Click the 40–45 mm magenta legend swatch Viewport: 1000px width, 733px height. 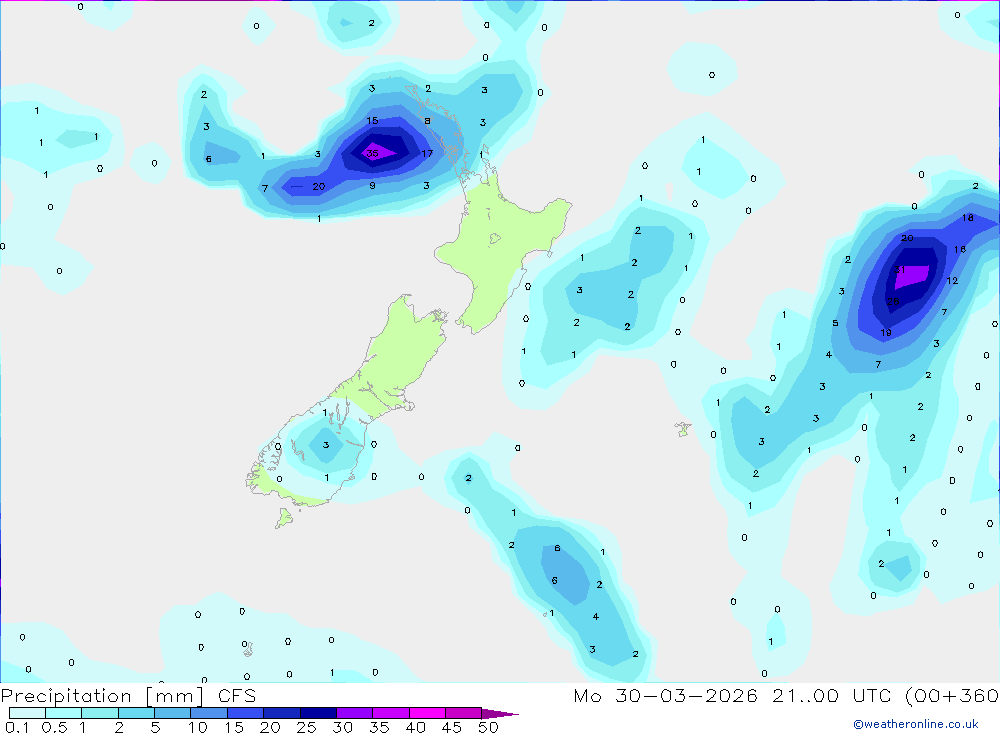pos(427,713)
